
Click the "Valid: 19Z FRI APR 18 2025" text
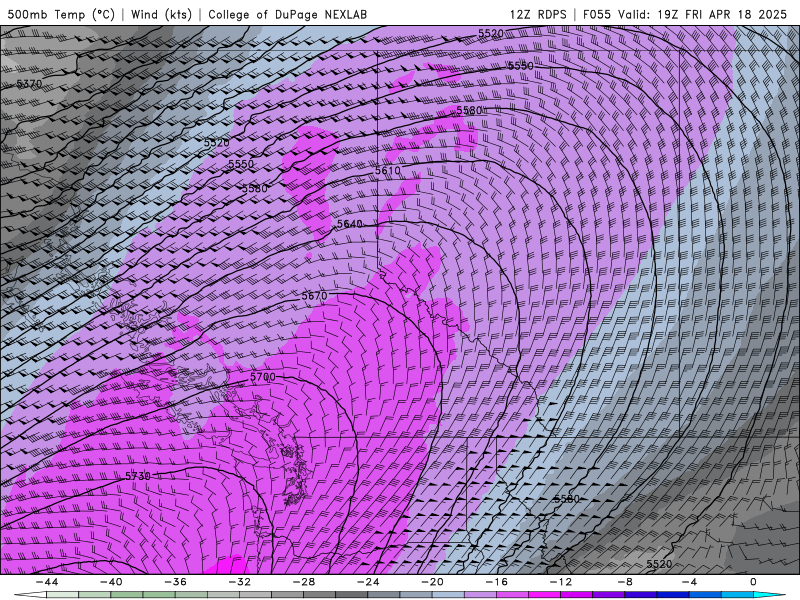[x=702, y=14]
